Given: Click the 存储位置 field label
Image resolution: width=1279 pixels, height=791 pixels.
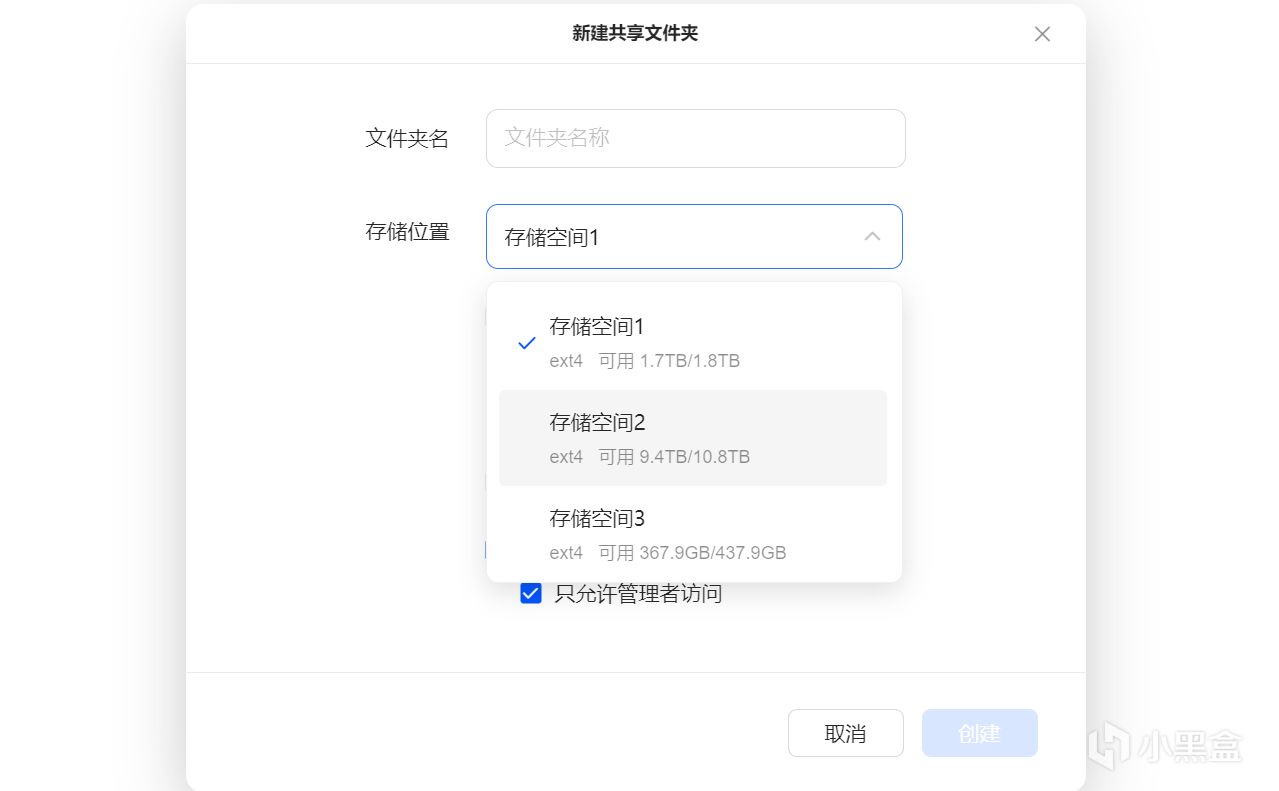Looking at the screenshot, I should (407, 232).
